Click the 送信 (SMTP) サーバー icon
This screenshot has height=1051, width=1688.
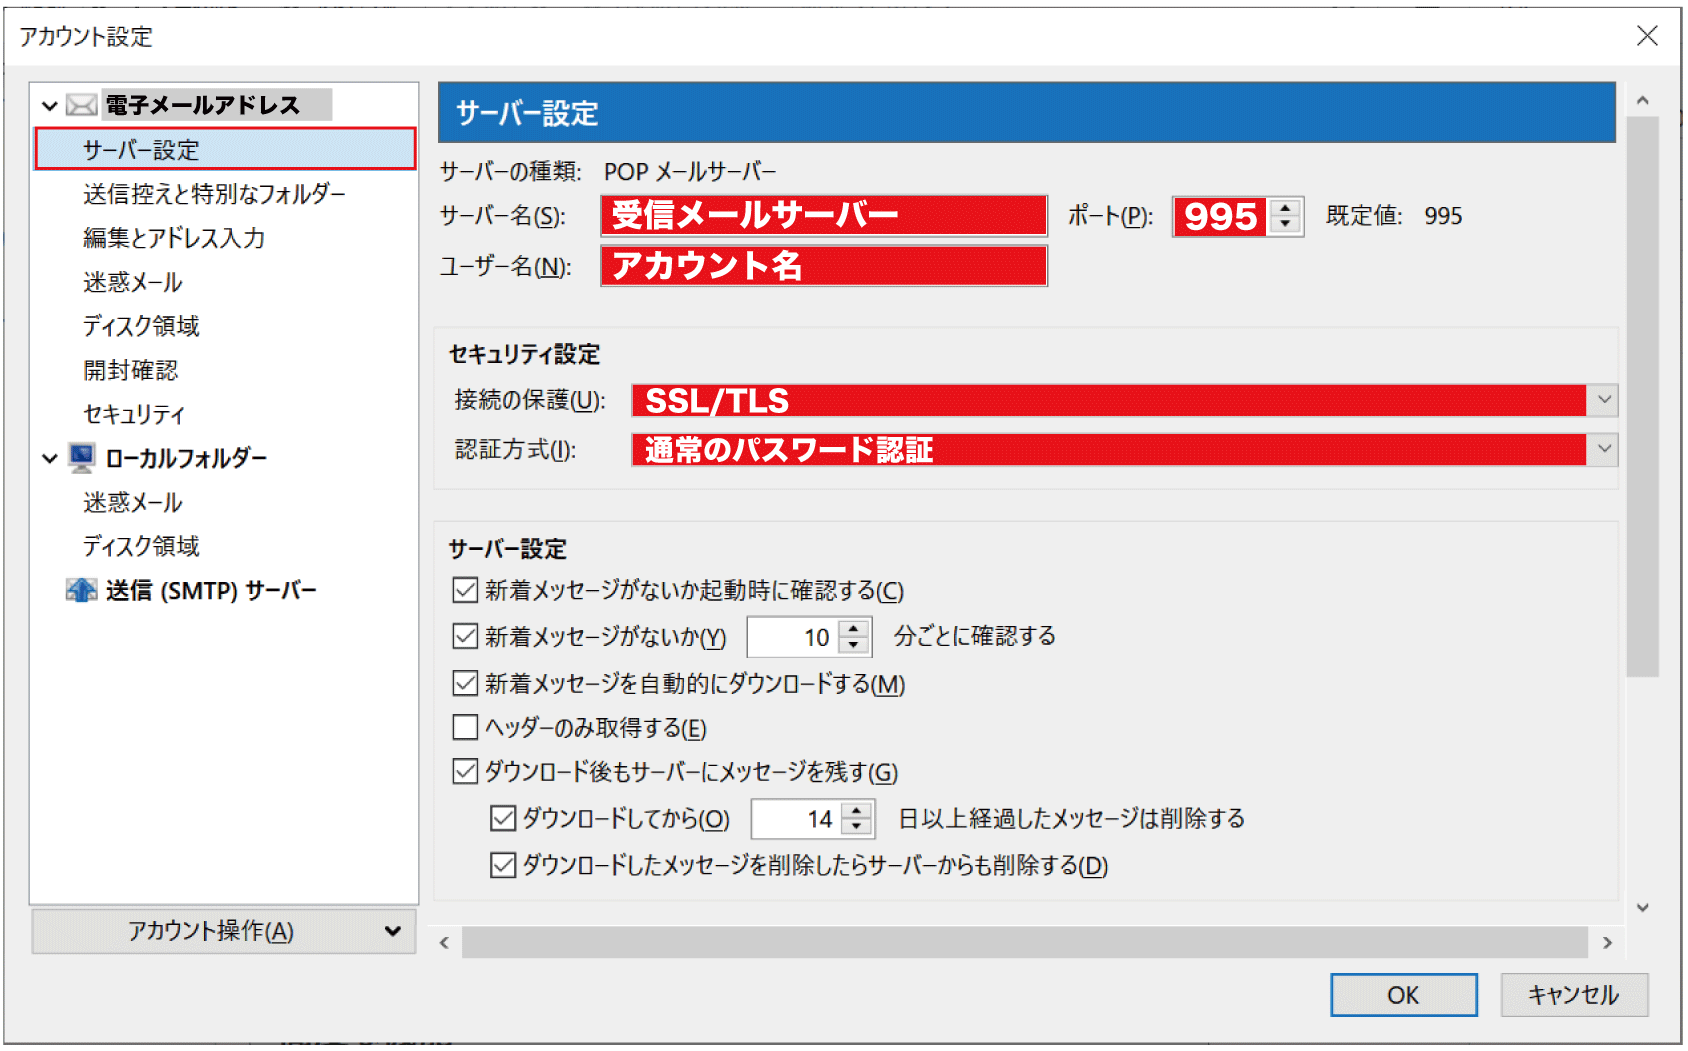pos(81,590)
